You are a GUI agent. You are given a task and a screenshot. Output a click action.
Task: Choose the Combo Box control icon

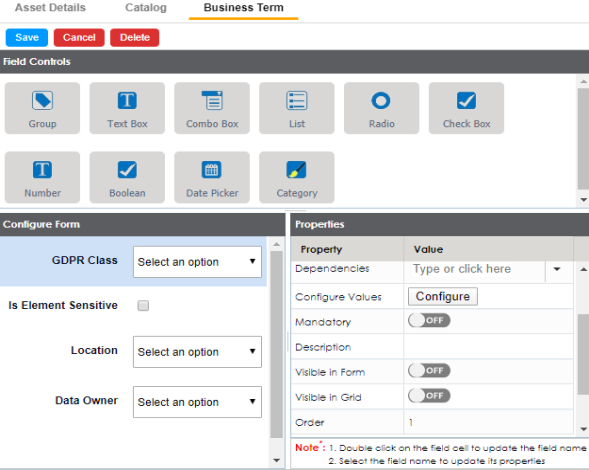point(213,100)
